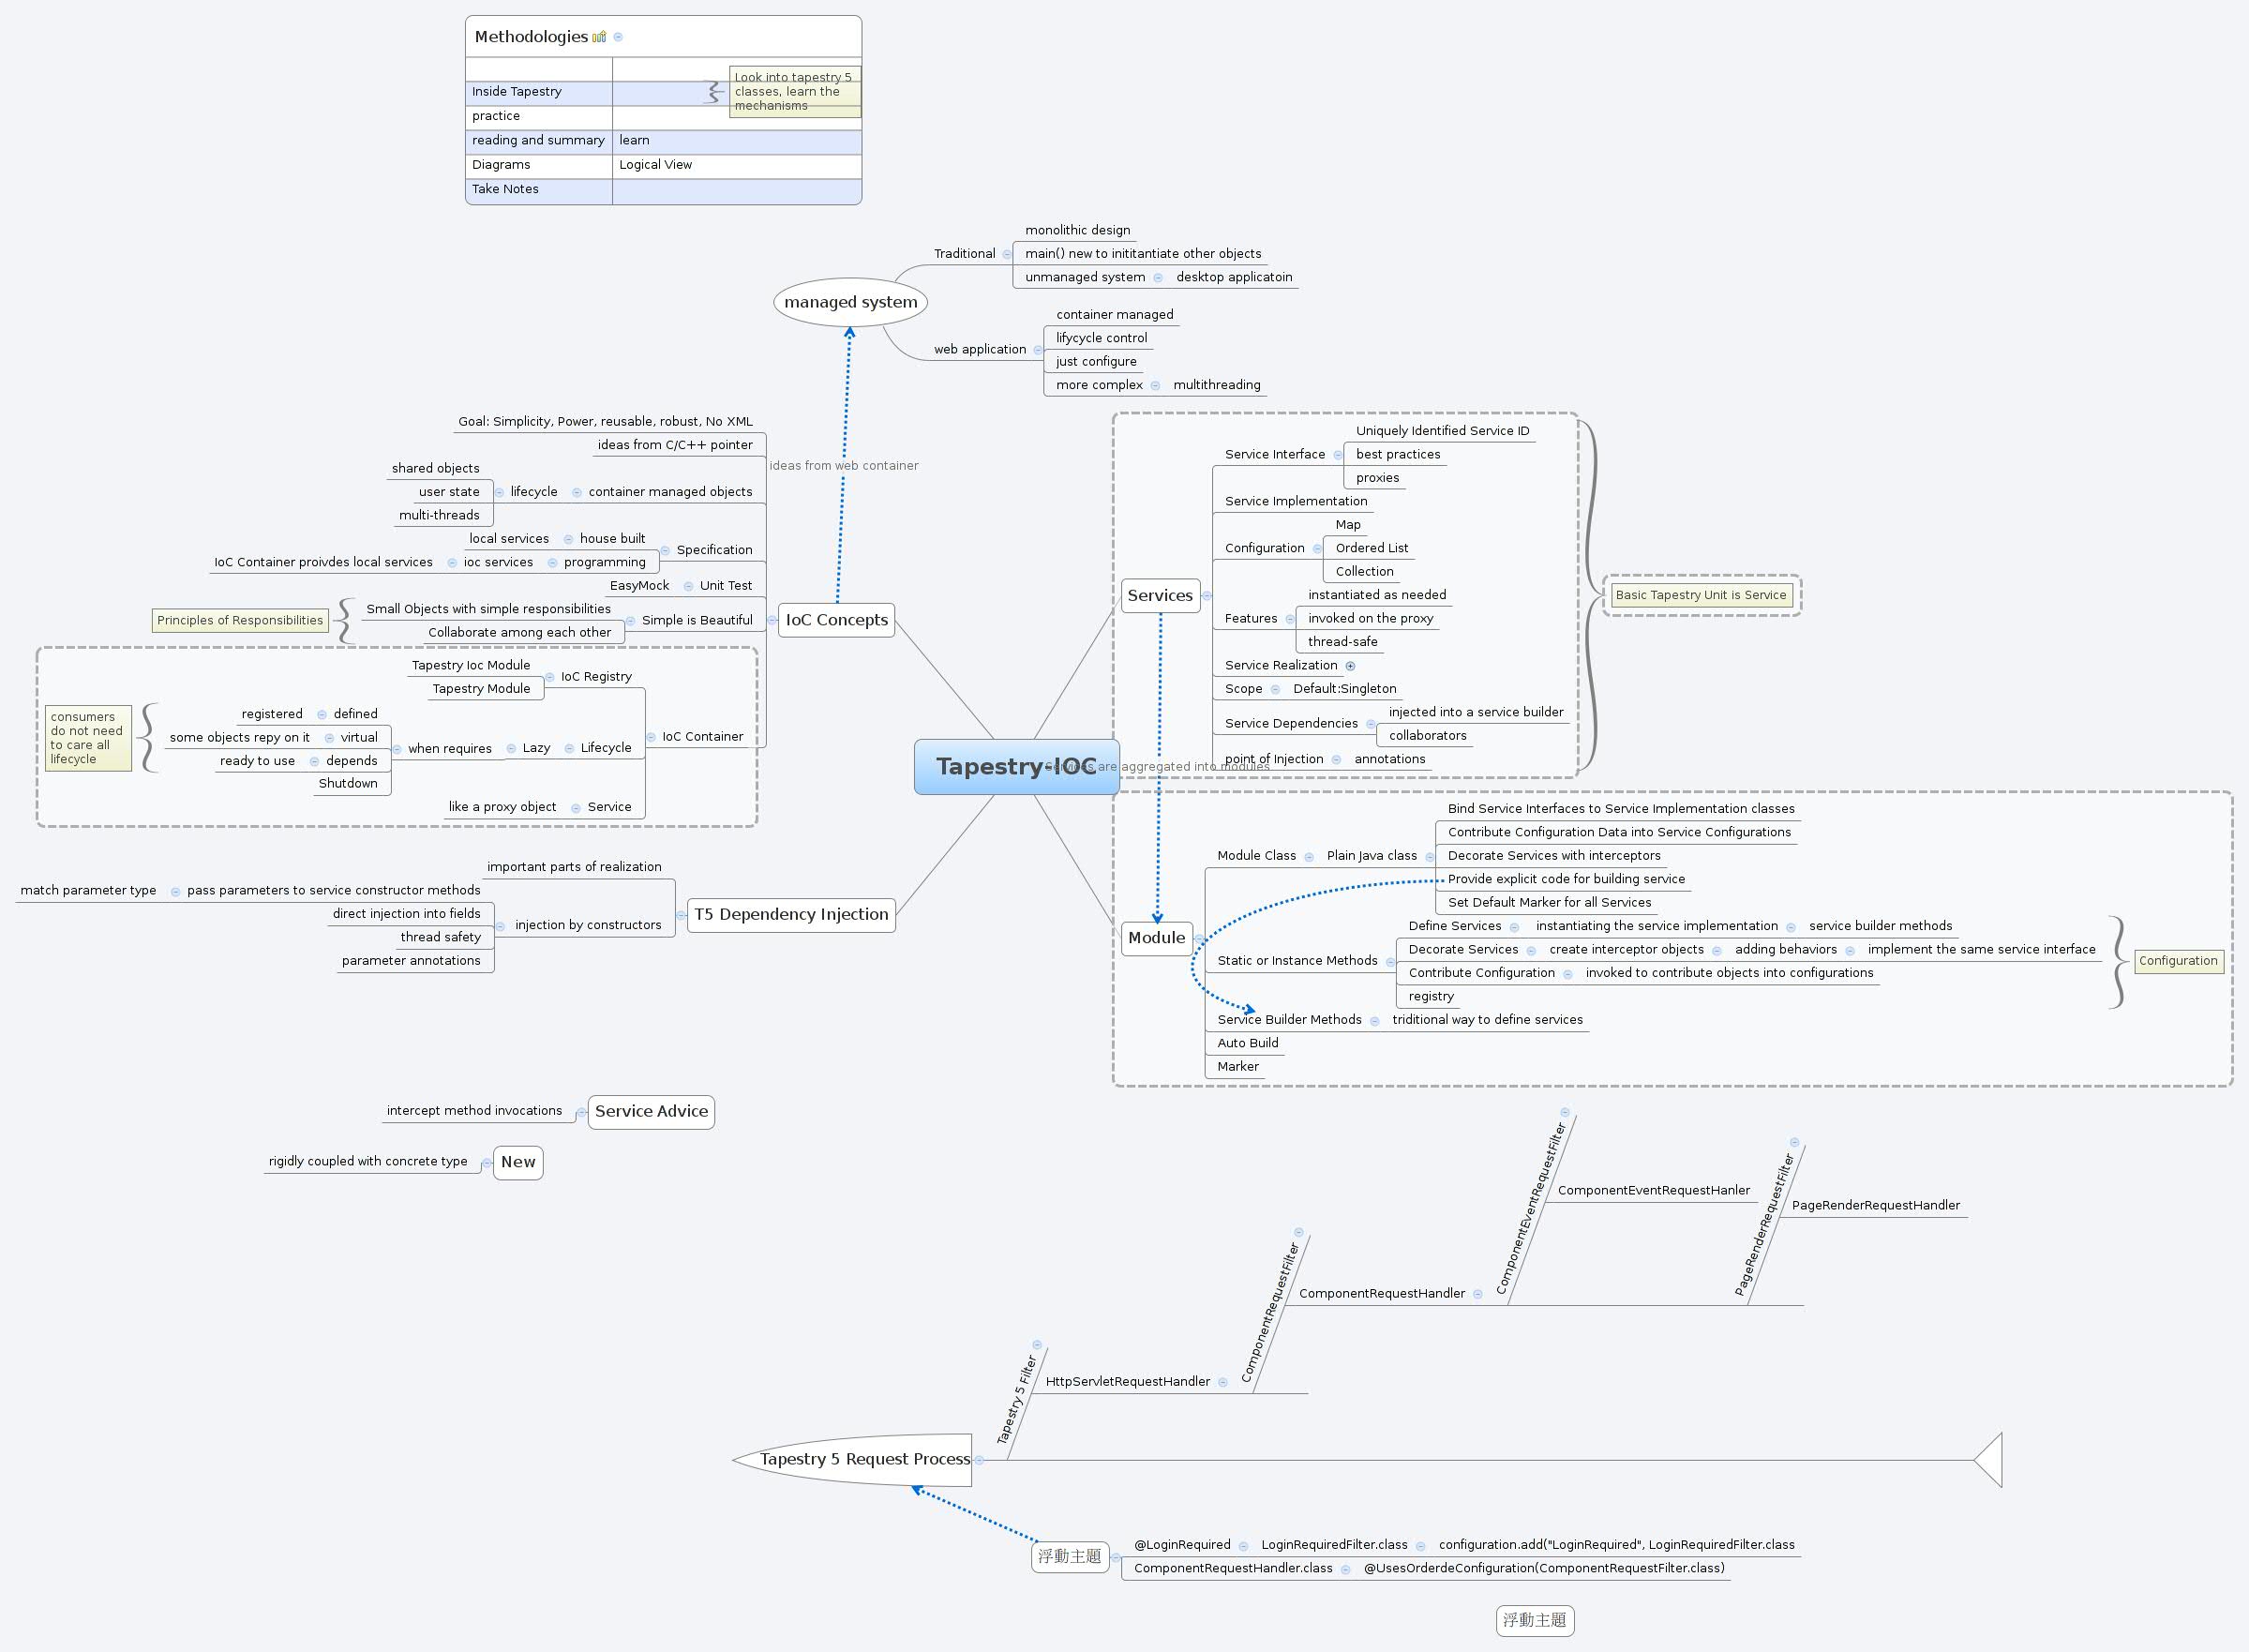
Task: Click the minus icon next to Scope
Action: pos(1275,690)
